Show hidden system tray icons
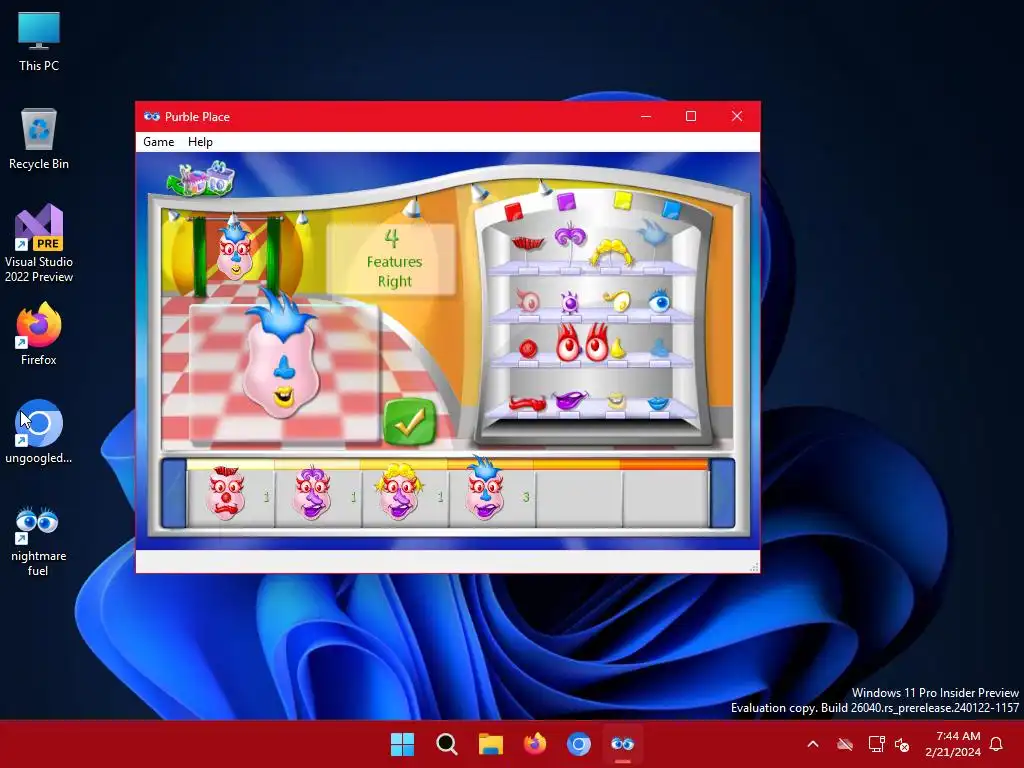Screen dimensions: 1024x768 coord(813,744)
